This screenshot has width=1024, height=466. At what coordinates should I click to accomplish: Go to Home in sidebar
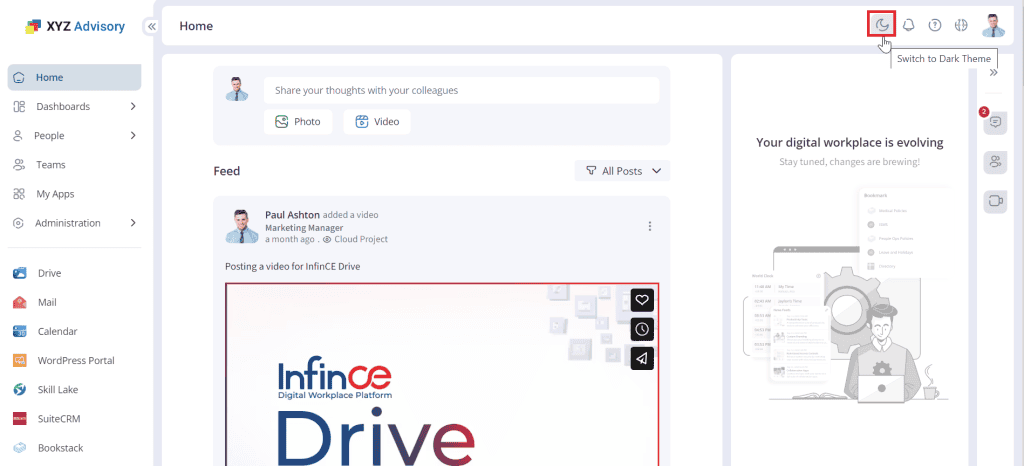tap(74, 77)
